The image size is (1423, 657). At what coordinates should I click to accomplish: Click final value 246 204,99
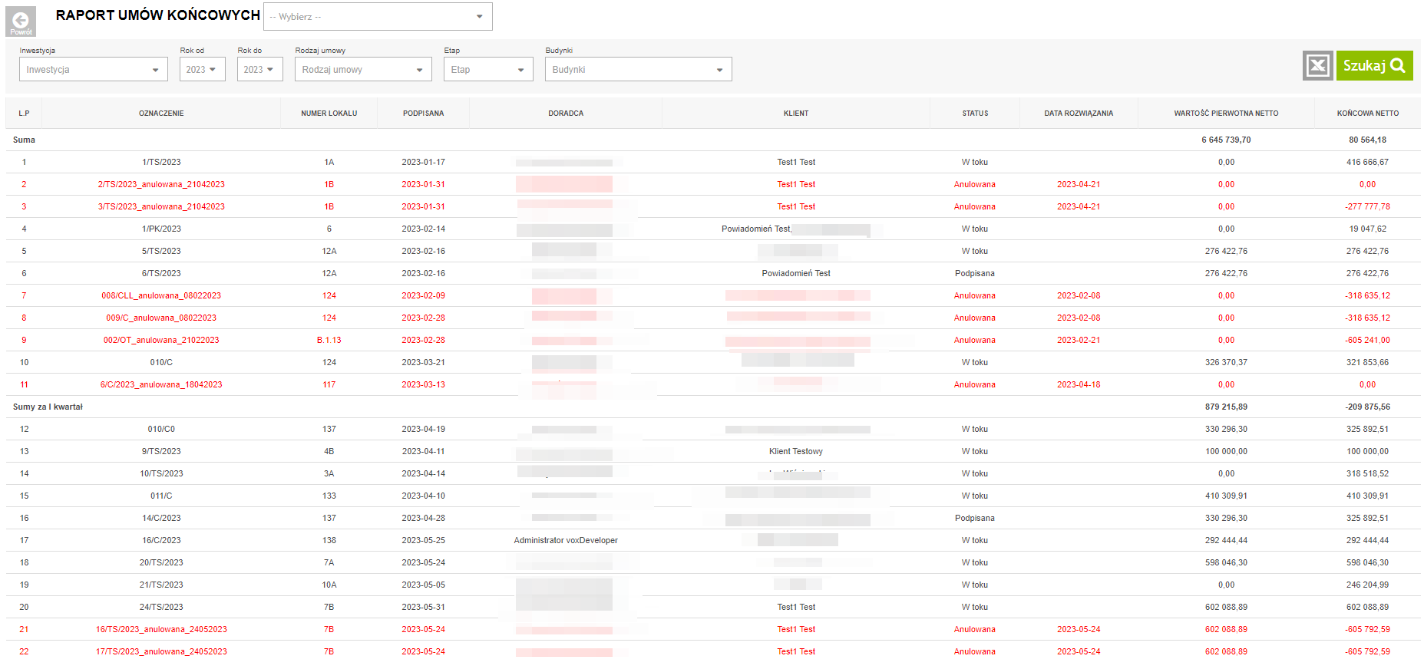click(x=1368, y=585)
